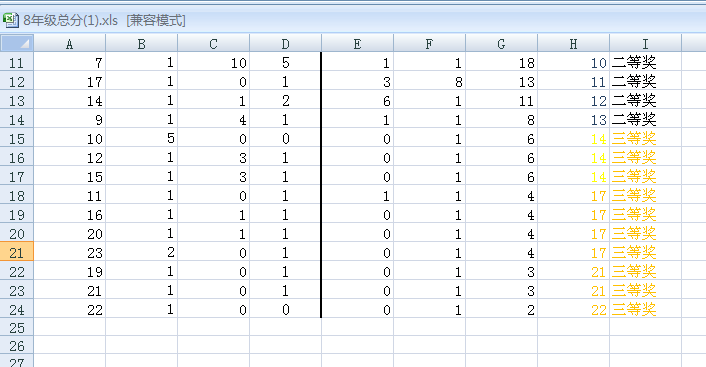This screenshot has width=706, height=367.
Task: Click cell G11 containing 18
Action: pos(502,62)
